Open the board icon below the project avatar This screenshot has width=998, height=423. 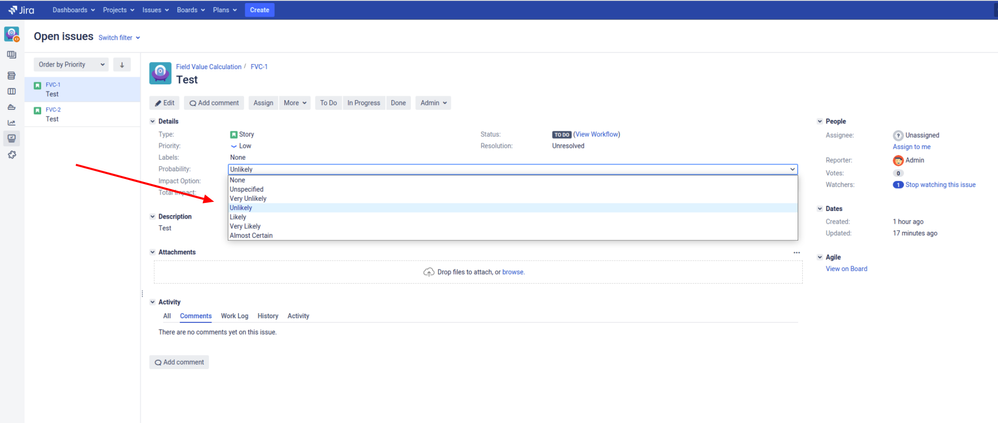(11, 55)
